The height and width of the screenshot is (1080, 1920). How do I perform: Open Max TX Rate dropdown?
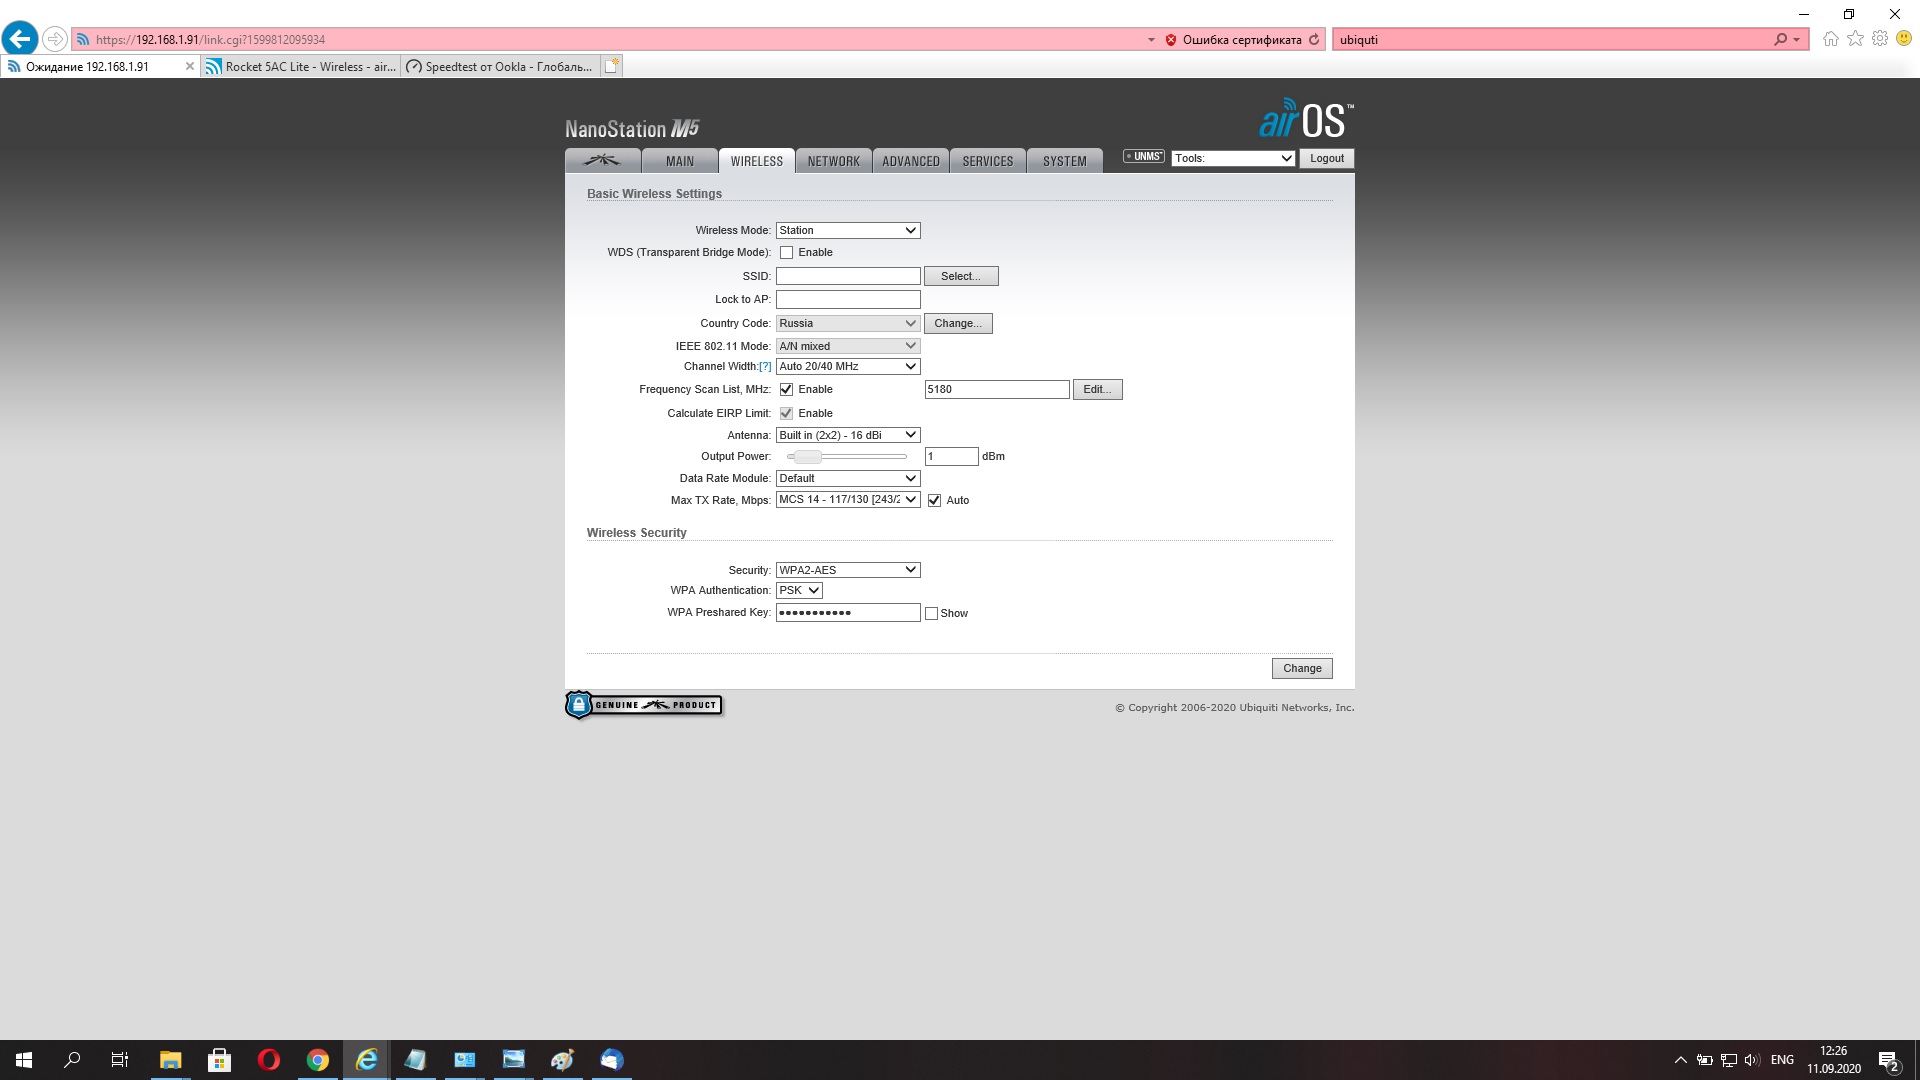pyautogui.click(x=848, y=500)
